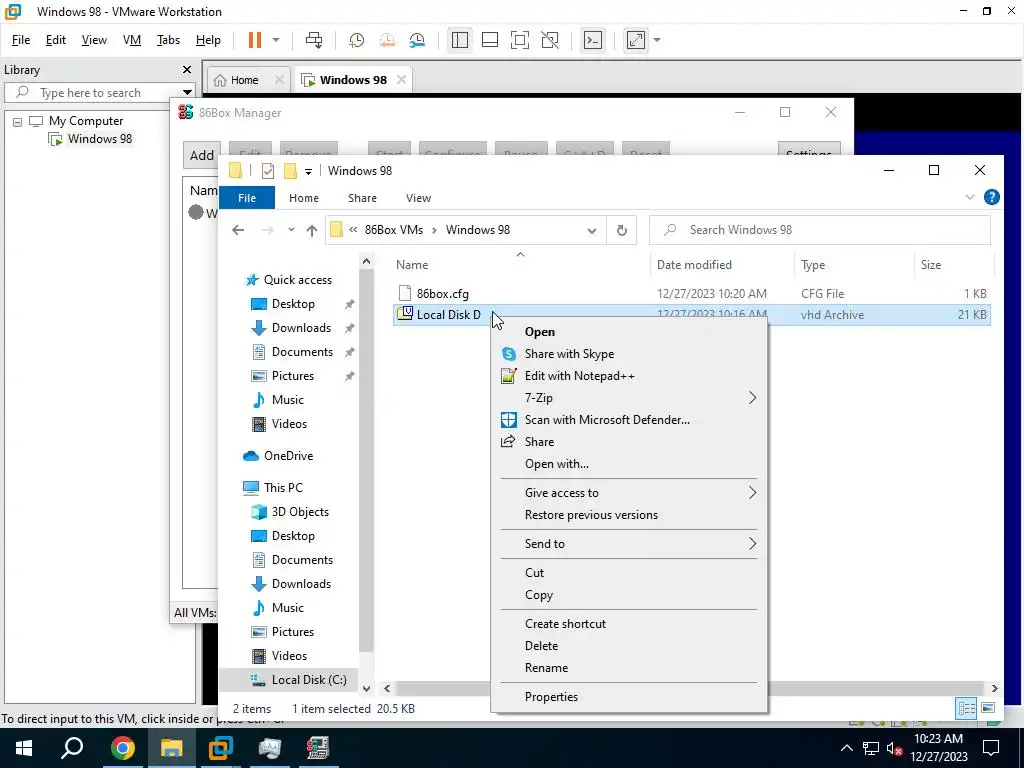1024x768 pixels.
Task: Click the library search field
Action: coord(99,93)
